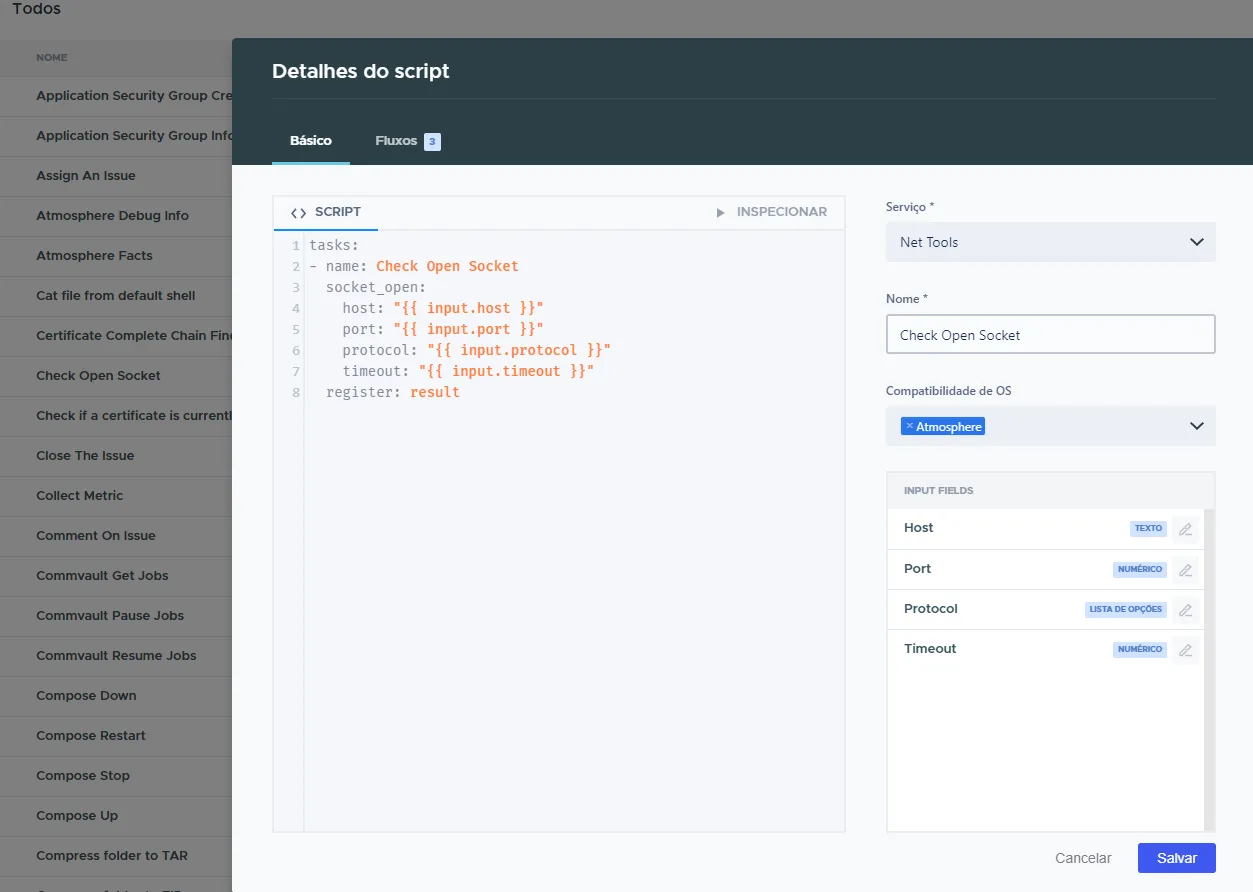Select Compose Stop in background list

pyautogui.click(x=116, y=776)
